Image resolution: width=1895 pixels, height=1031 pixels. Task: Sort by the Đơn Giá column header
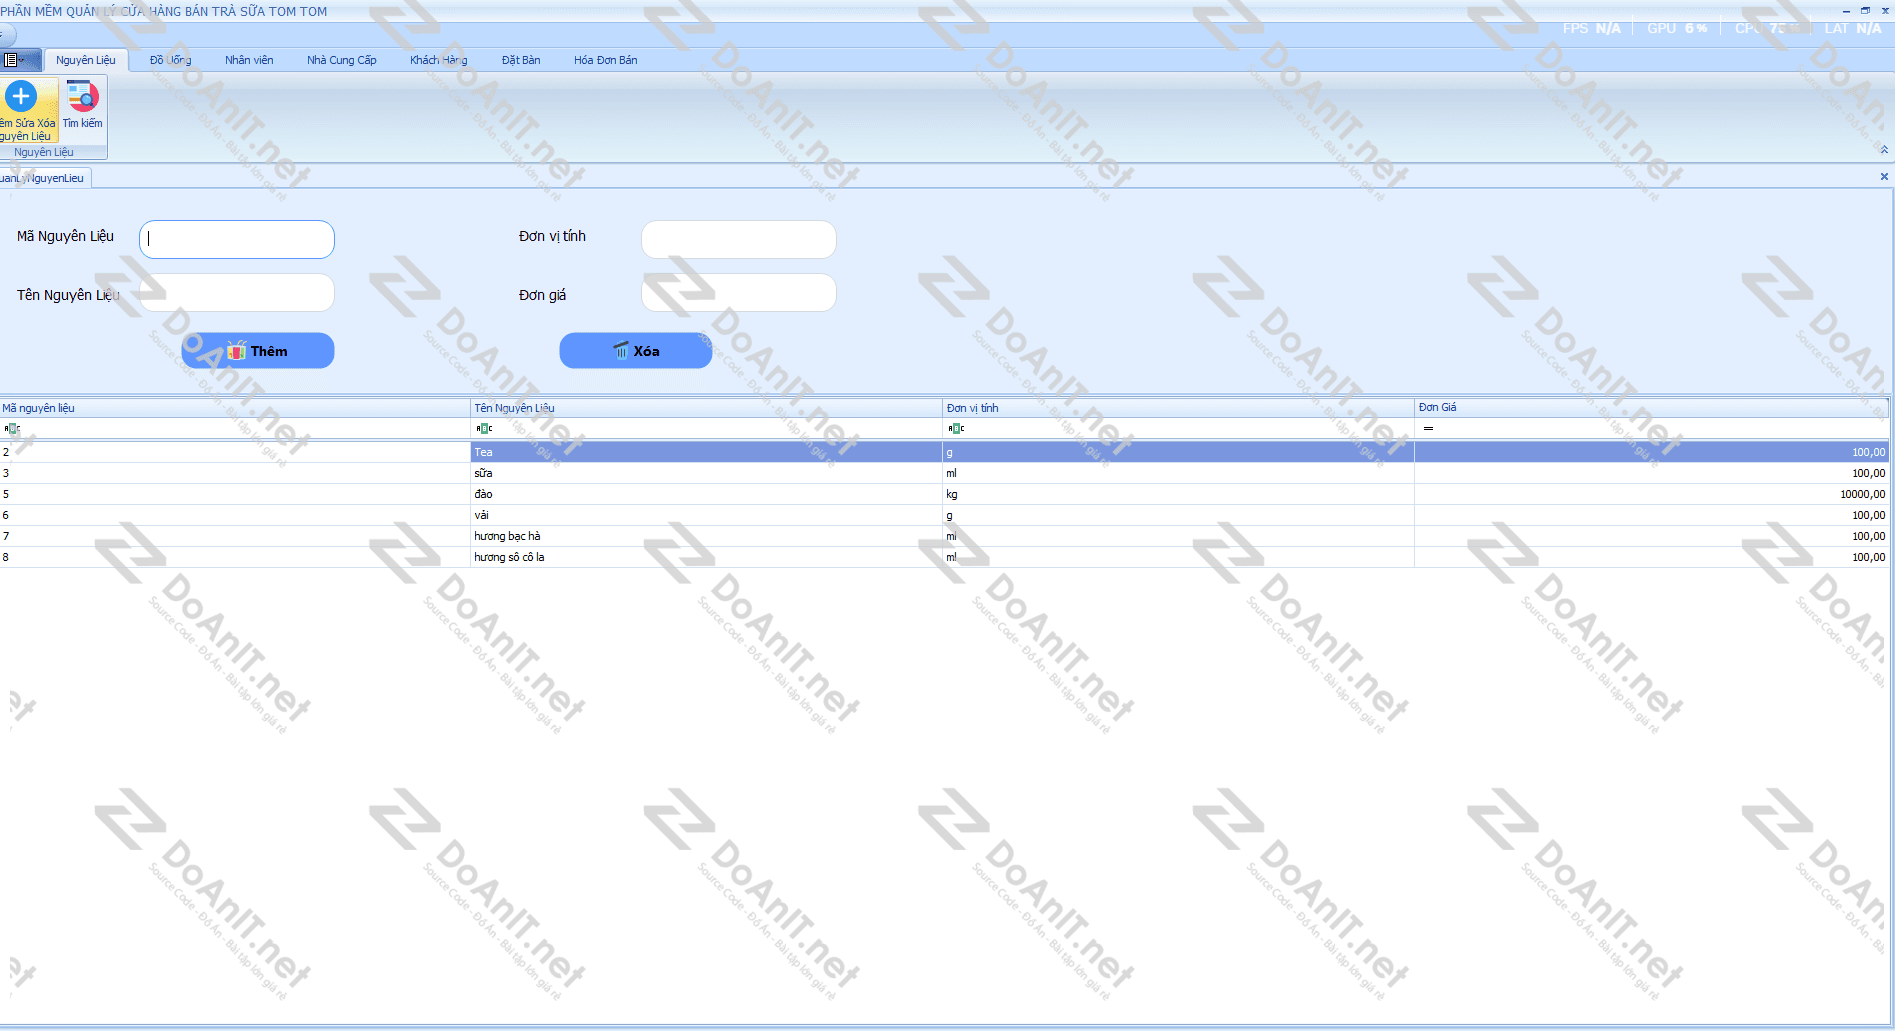(1651, 408)
